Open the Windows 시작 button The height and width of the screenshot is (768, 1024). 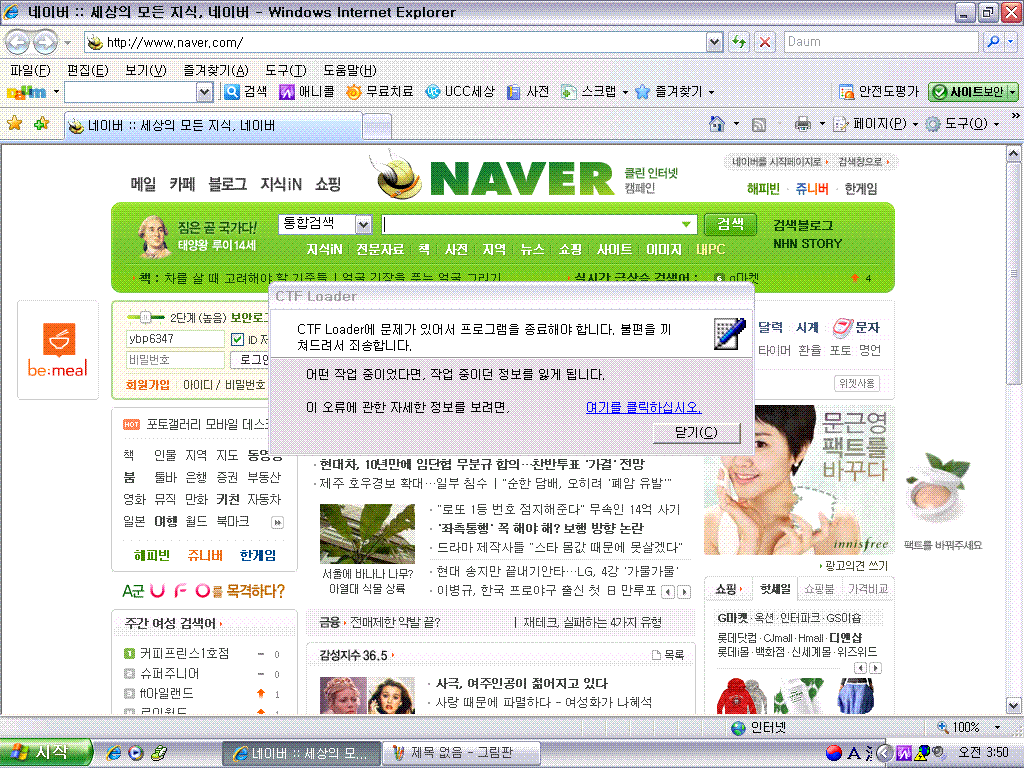pyautogui.click(x=45, y=753)
